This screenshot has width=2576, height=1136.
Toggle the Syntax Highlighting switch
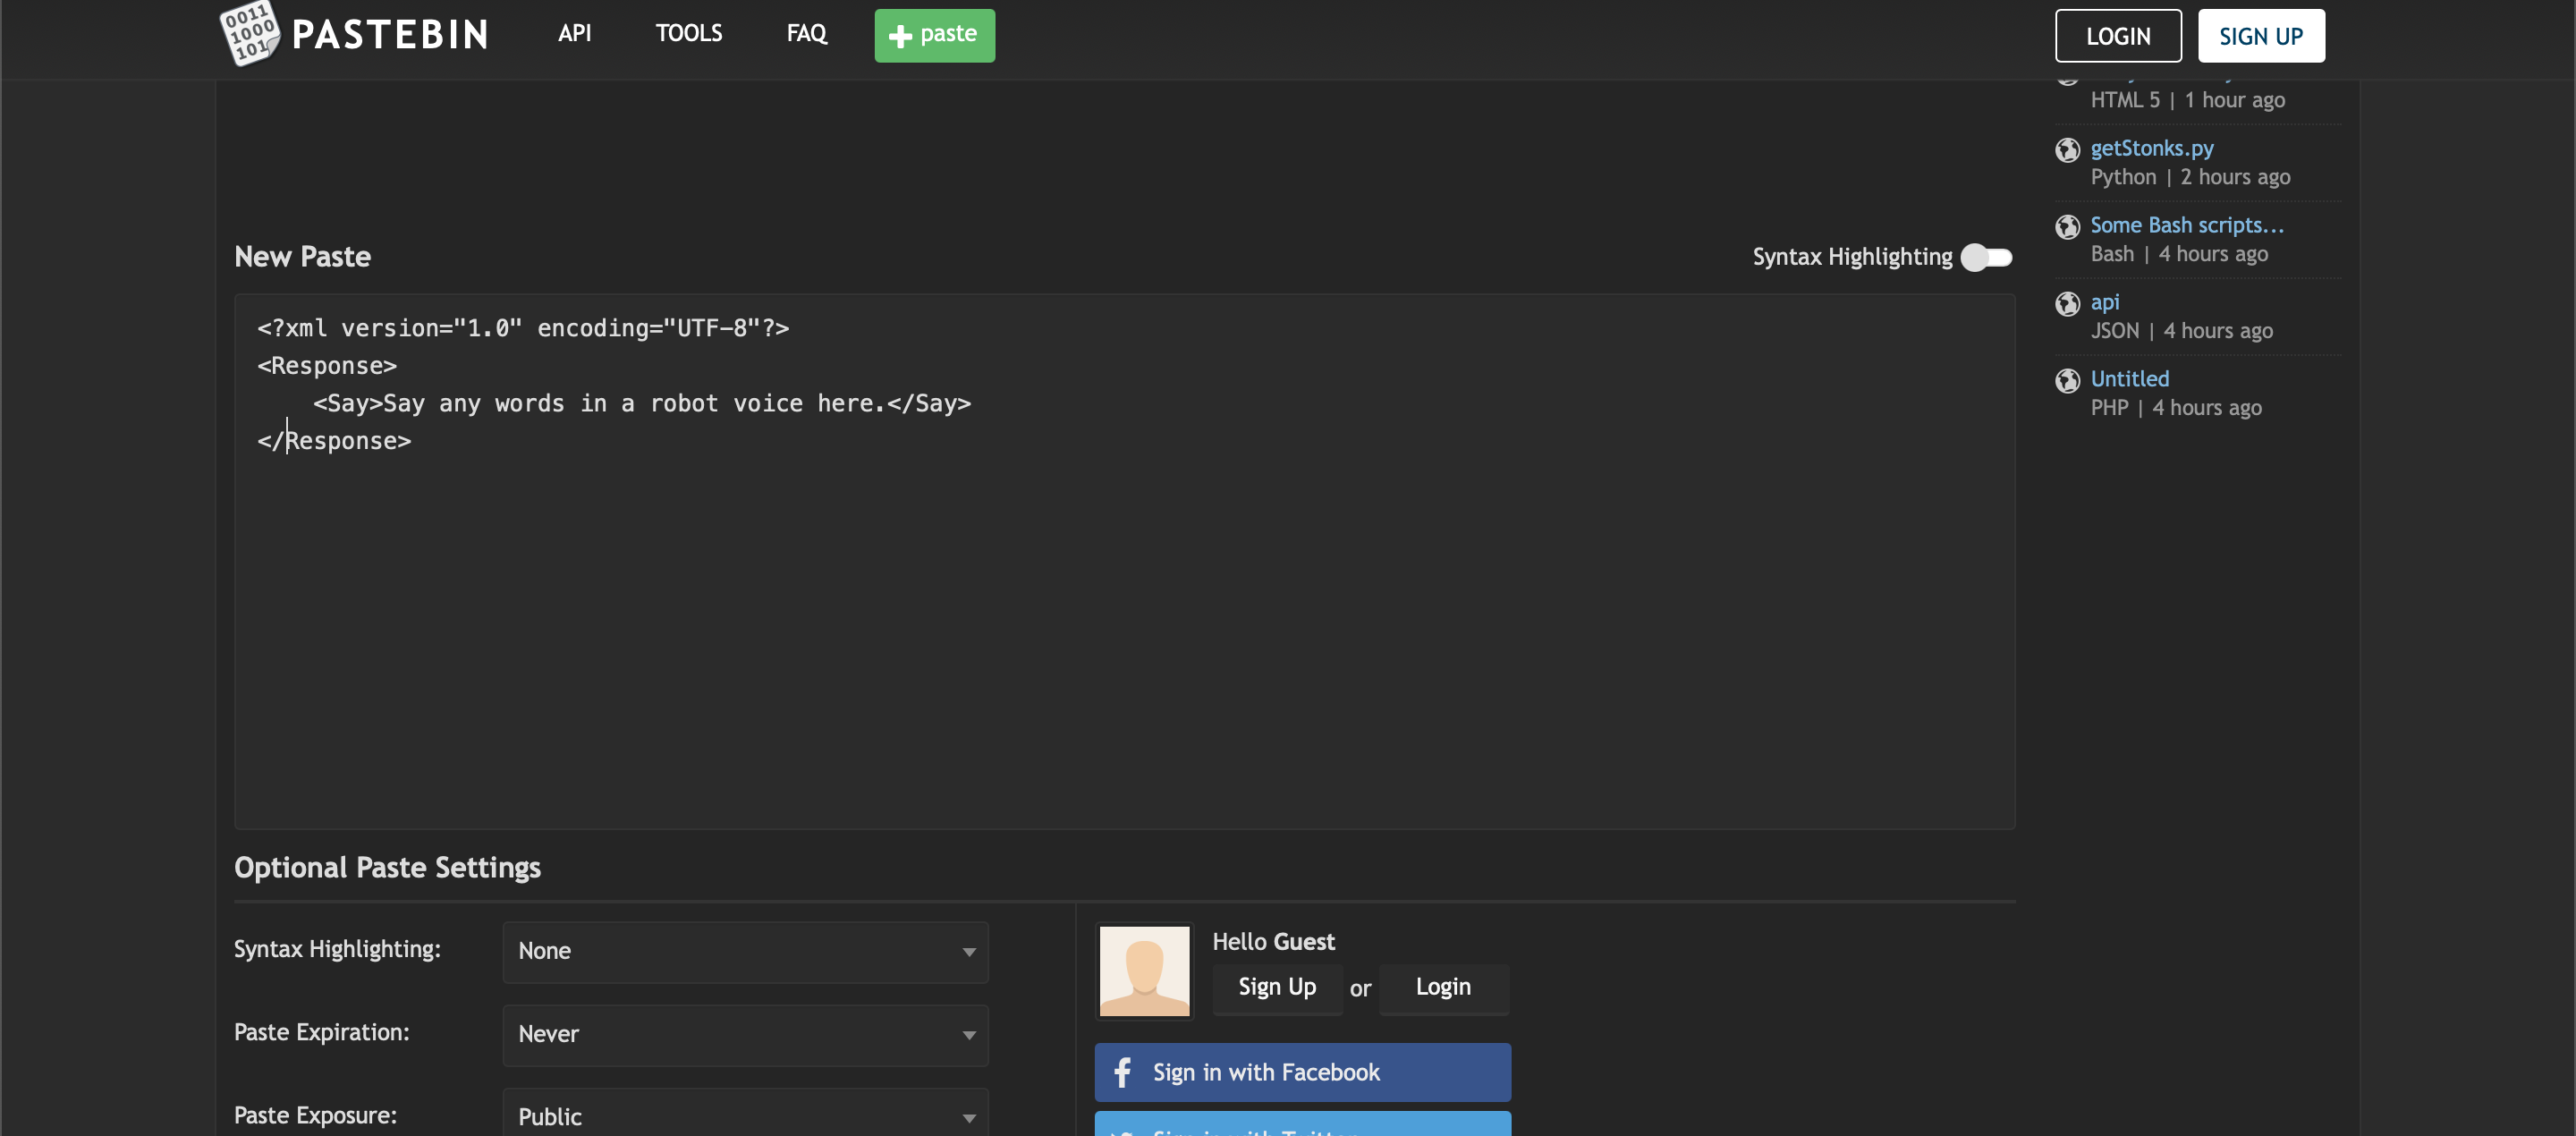pos(1985,258)
